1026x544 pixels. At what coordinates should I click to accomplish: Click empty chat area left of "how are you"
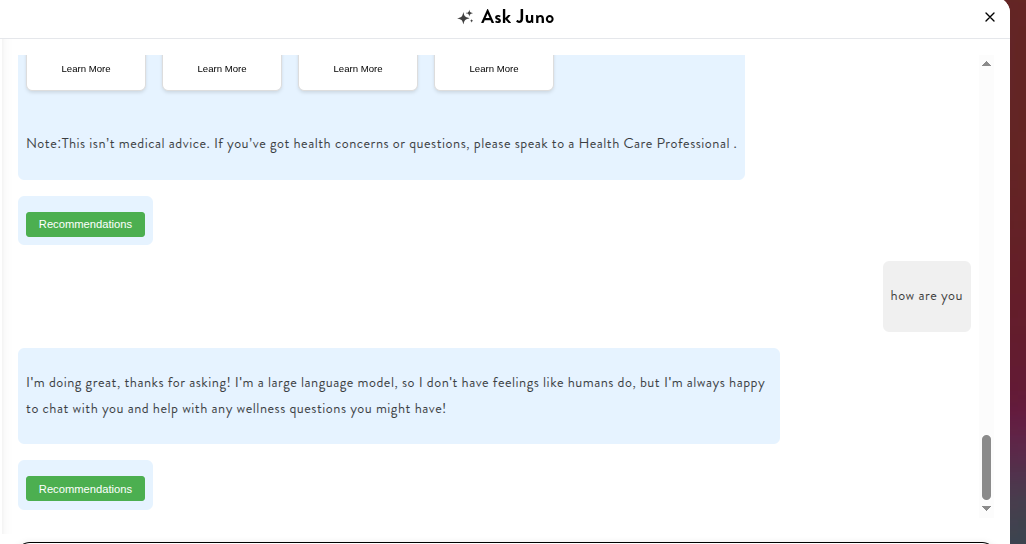click(500, 296)
